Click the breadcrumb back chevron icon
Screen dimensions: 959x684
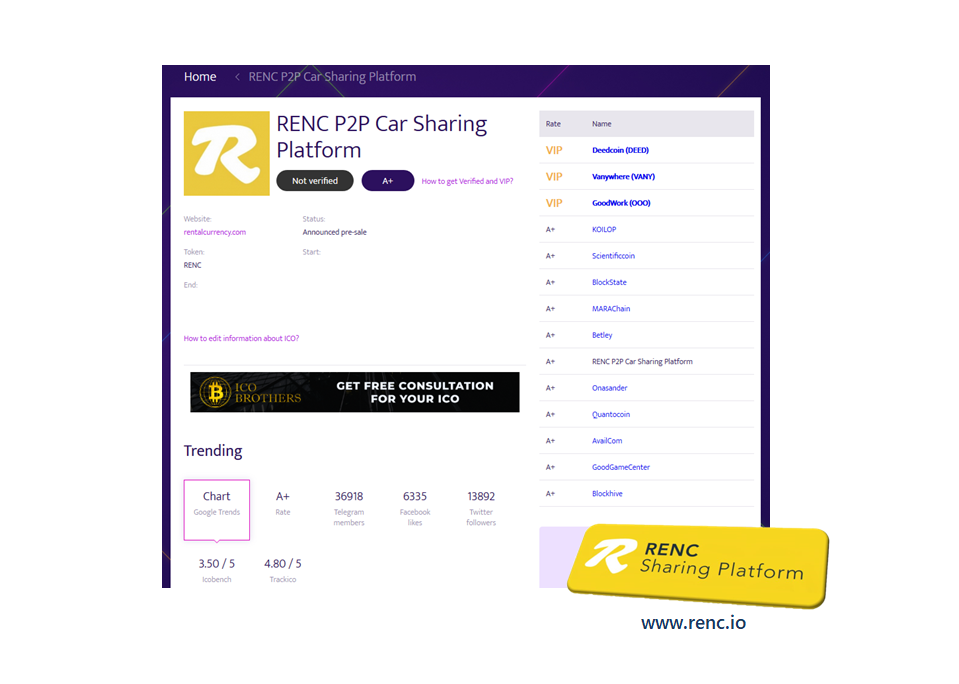click(237, 77)
